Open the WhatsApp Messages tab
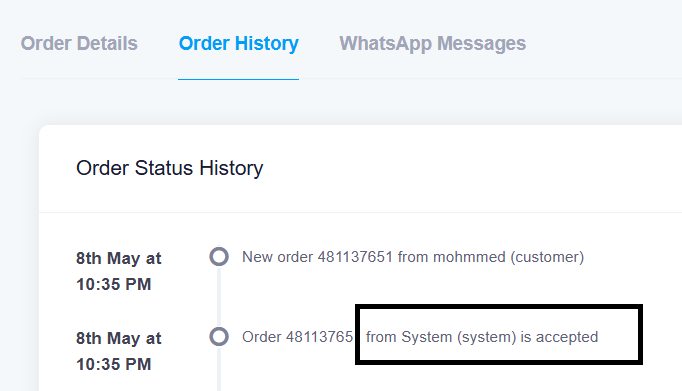This screenshot has height=391, width=682. (x=433, y=43)
